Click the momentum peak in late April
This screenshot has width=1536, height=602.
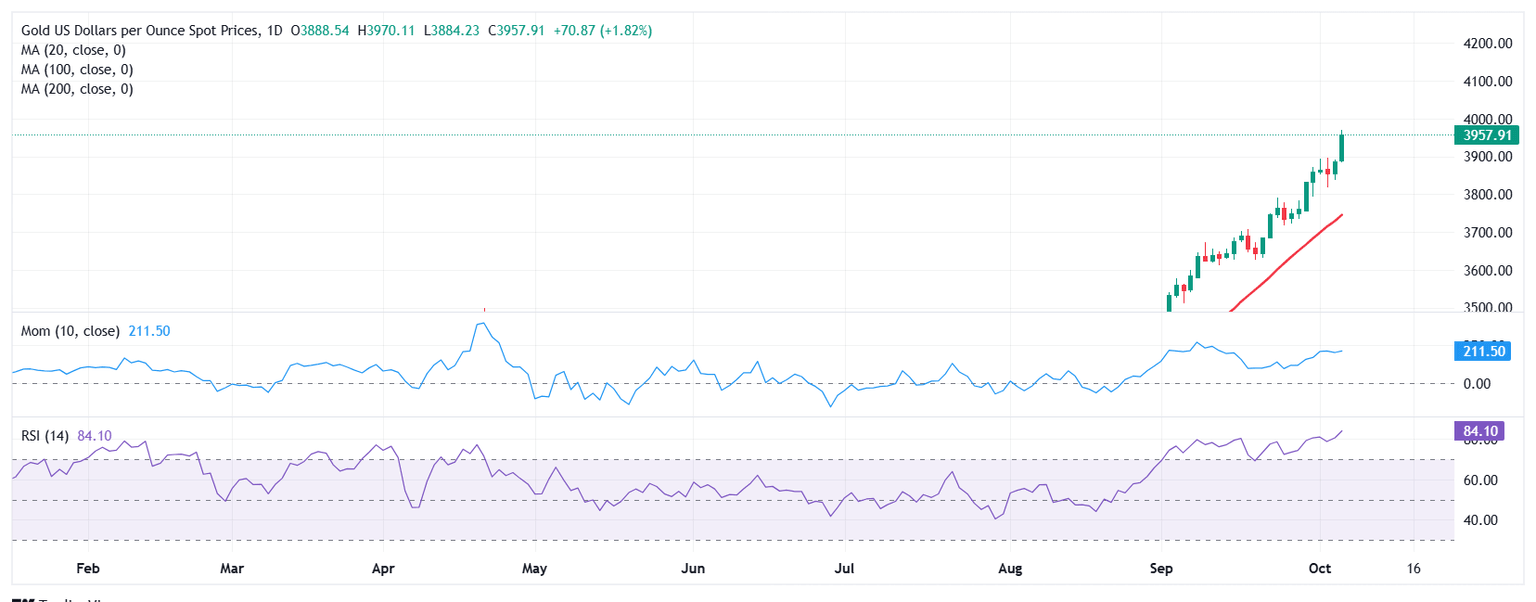tap(482, 323)
